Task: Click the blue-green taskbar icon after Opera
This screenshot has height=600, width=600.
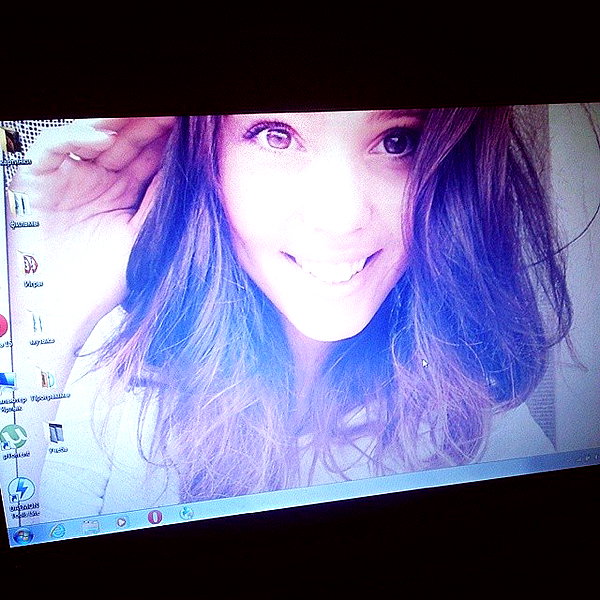Action: 186,513
